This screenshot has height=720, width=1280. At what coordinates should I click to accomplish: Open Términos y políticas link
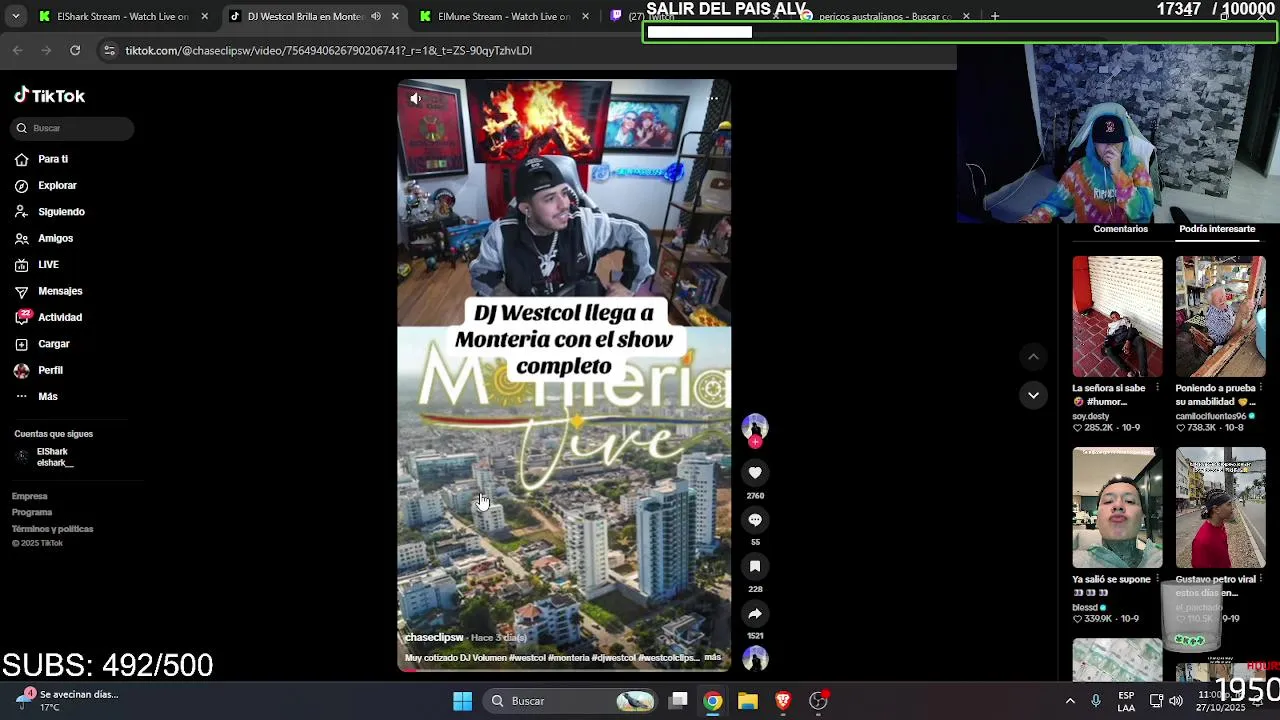(x=53, y=529)
